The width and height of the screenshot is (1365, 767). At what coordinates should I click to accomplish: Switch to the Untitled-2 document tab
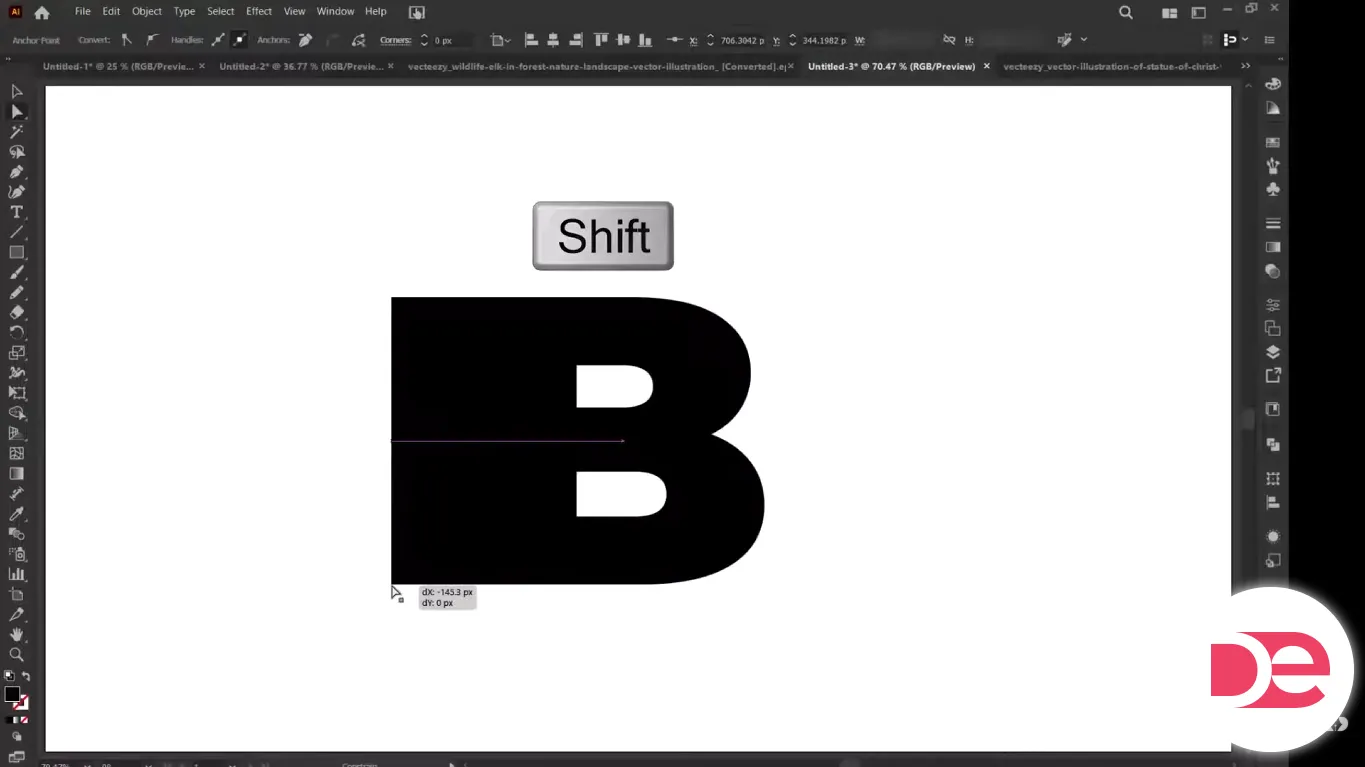click(301, 66)
